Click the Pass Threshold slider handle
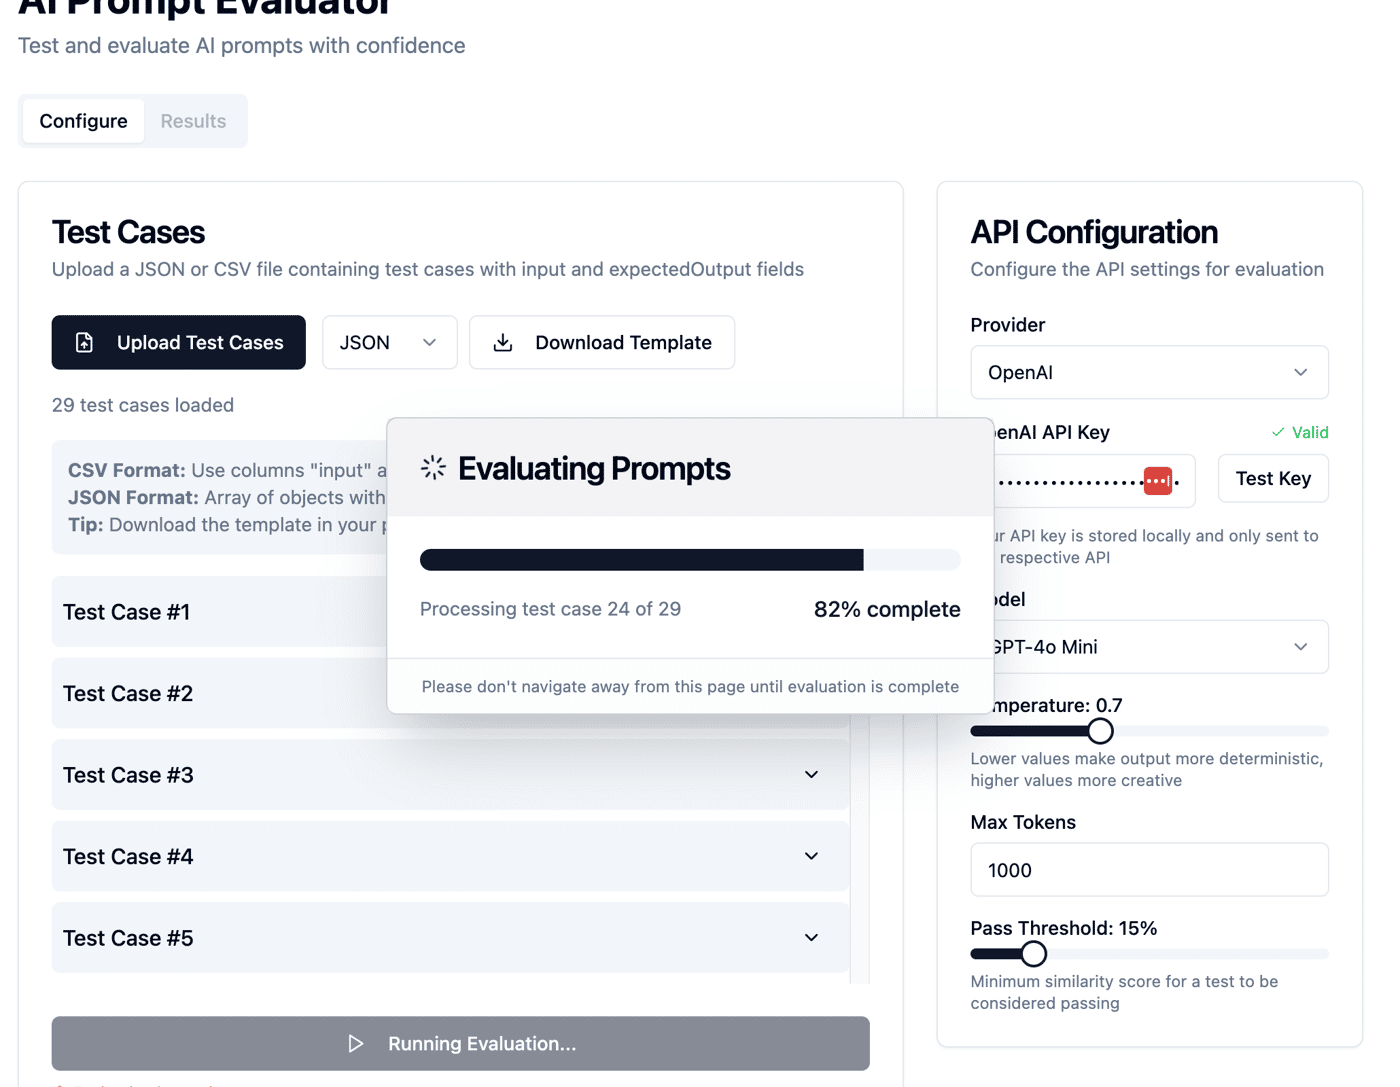The width and height of the screenshot is (1400, 1087). [x=1034, y=954]
